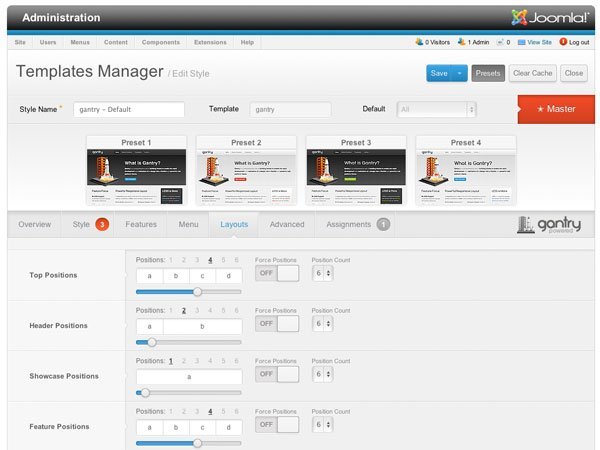Switch to the Features tab

click(x=141, y=225)
